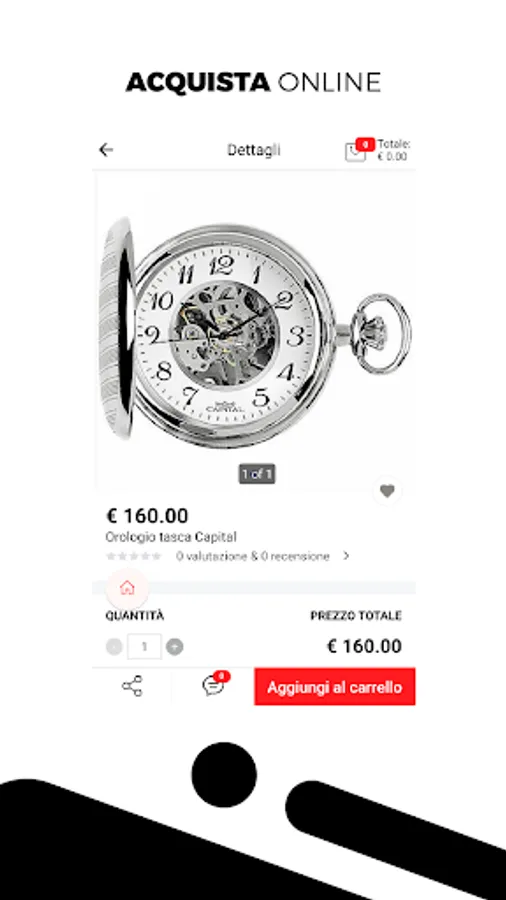
Task: Add watch to favorites with heart icon
Action: 387,491
